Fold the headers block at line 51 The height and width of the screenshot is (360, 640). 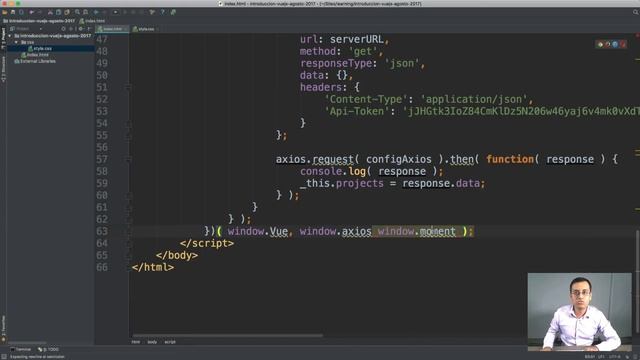pos(128,87)
